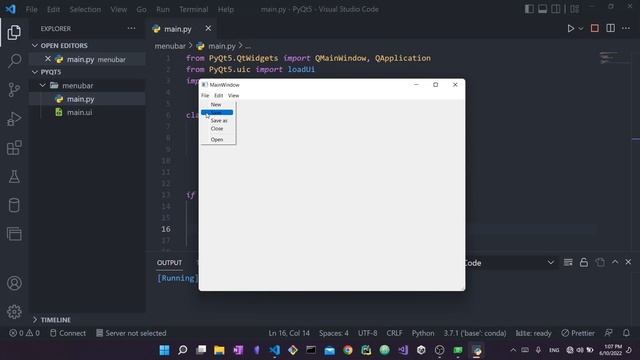Click the menubar breadcrumb folder
The image size is (640, 360).
(x=170, y=46)
